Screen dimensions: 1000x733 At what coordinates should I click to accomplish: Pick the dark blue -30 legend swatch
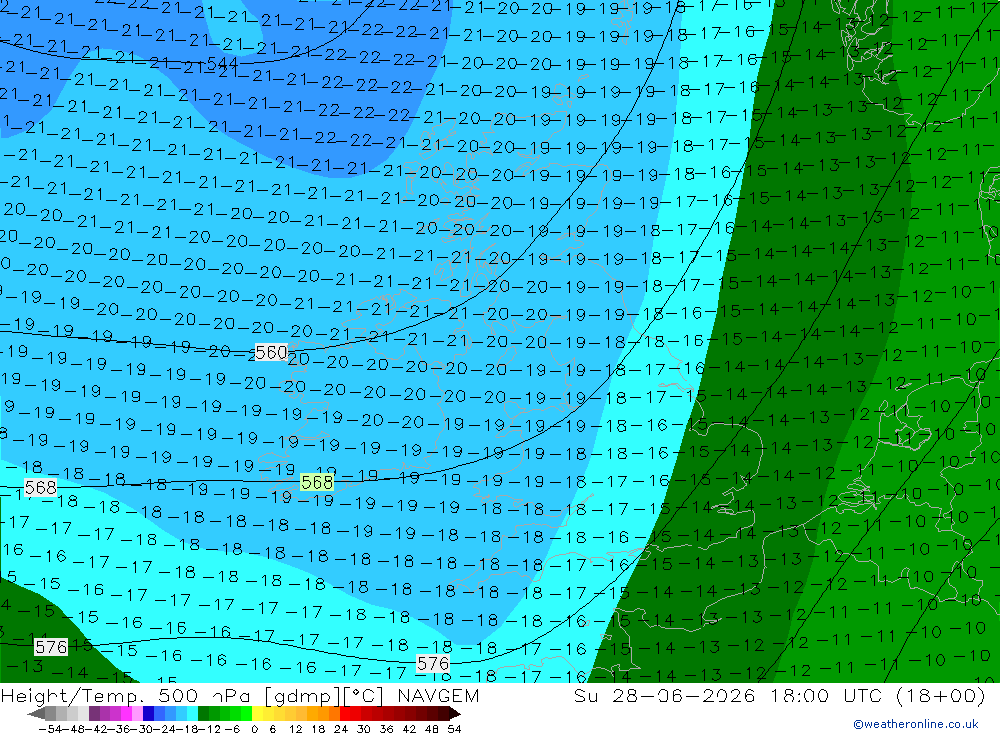click(149, 713)
